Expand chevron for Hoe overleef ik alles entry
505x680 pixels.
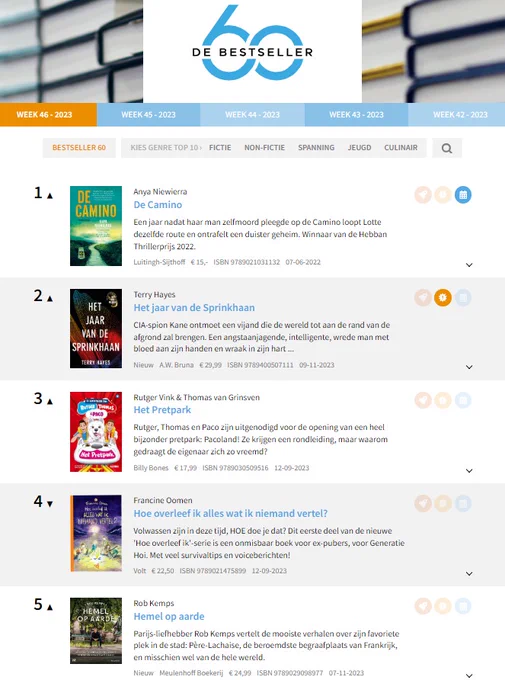[469, 574]
